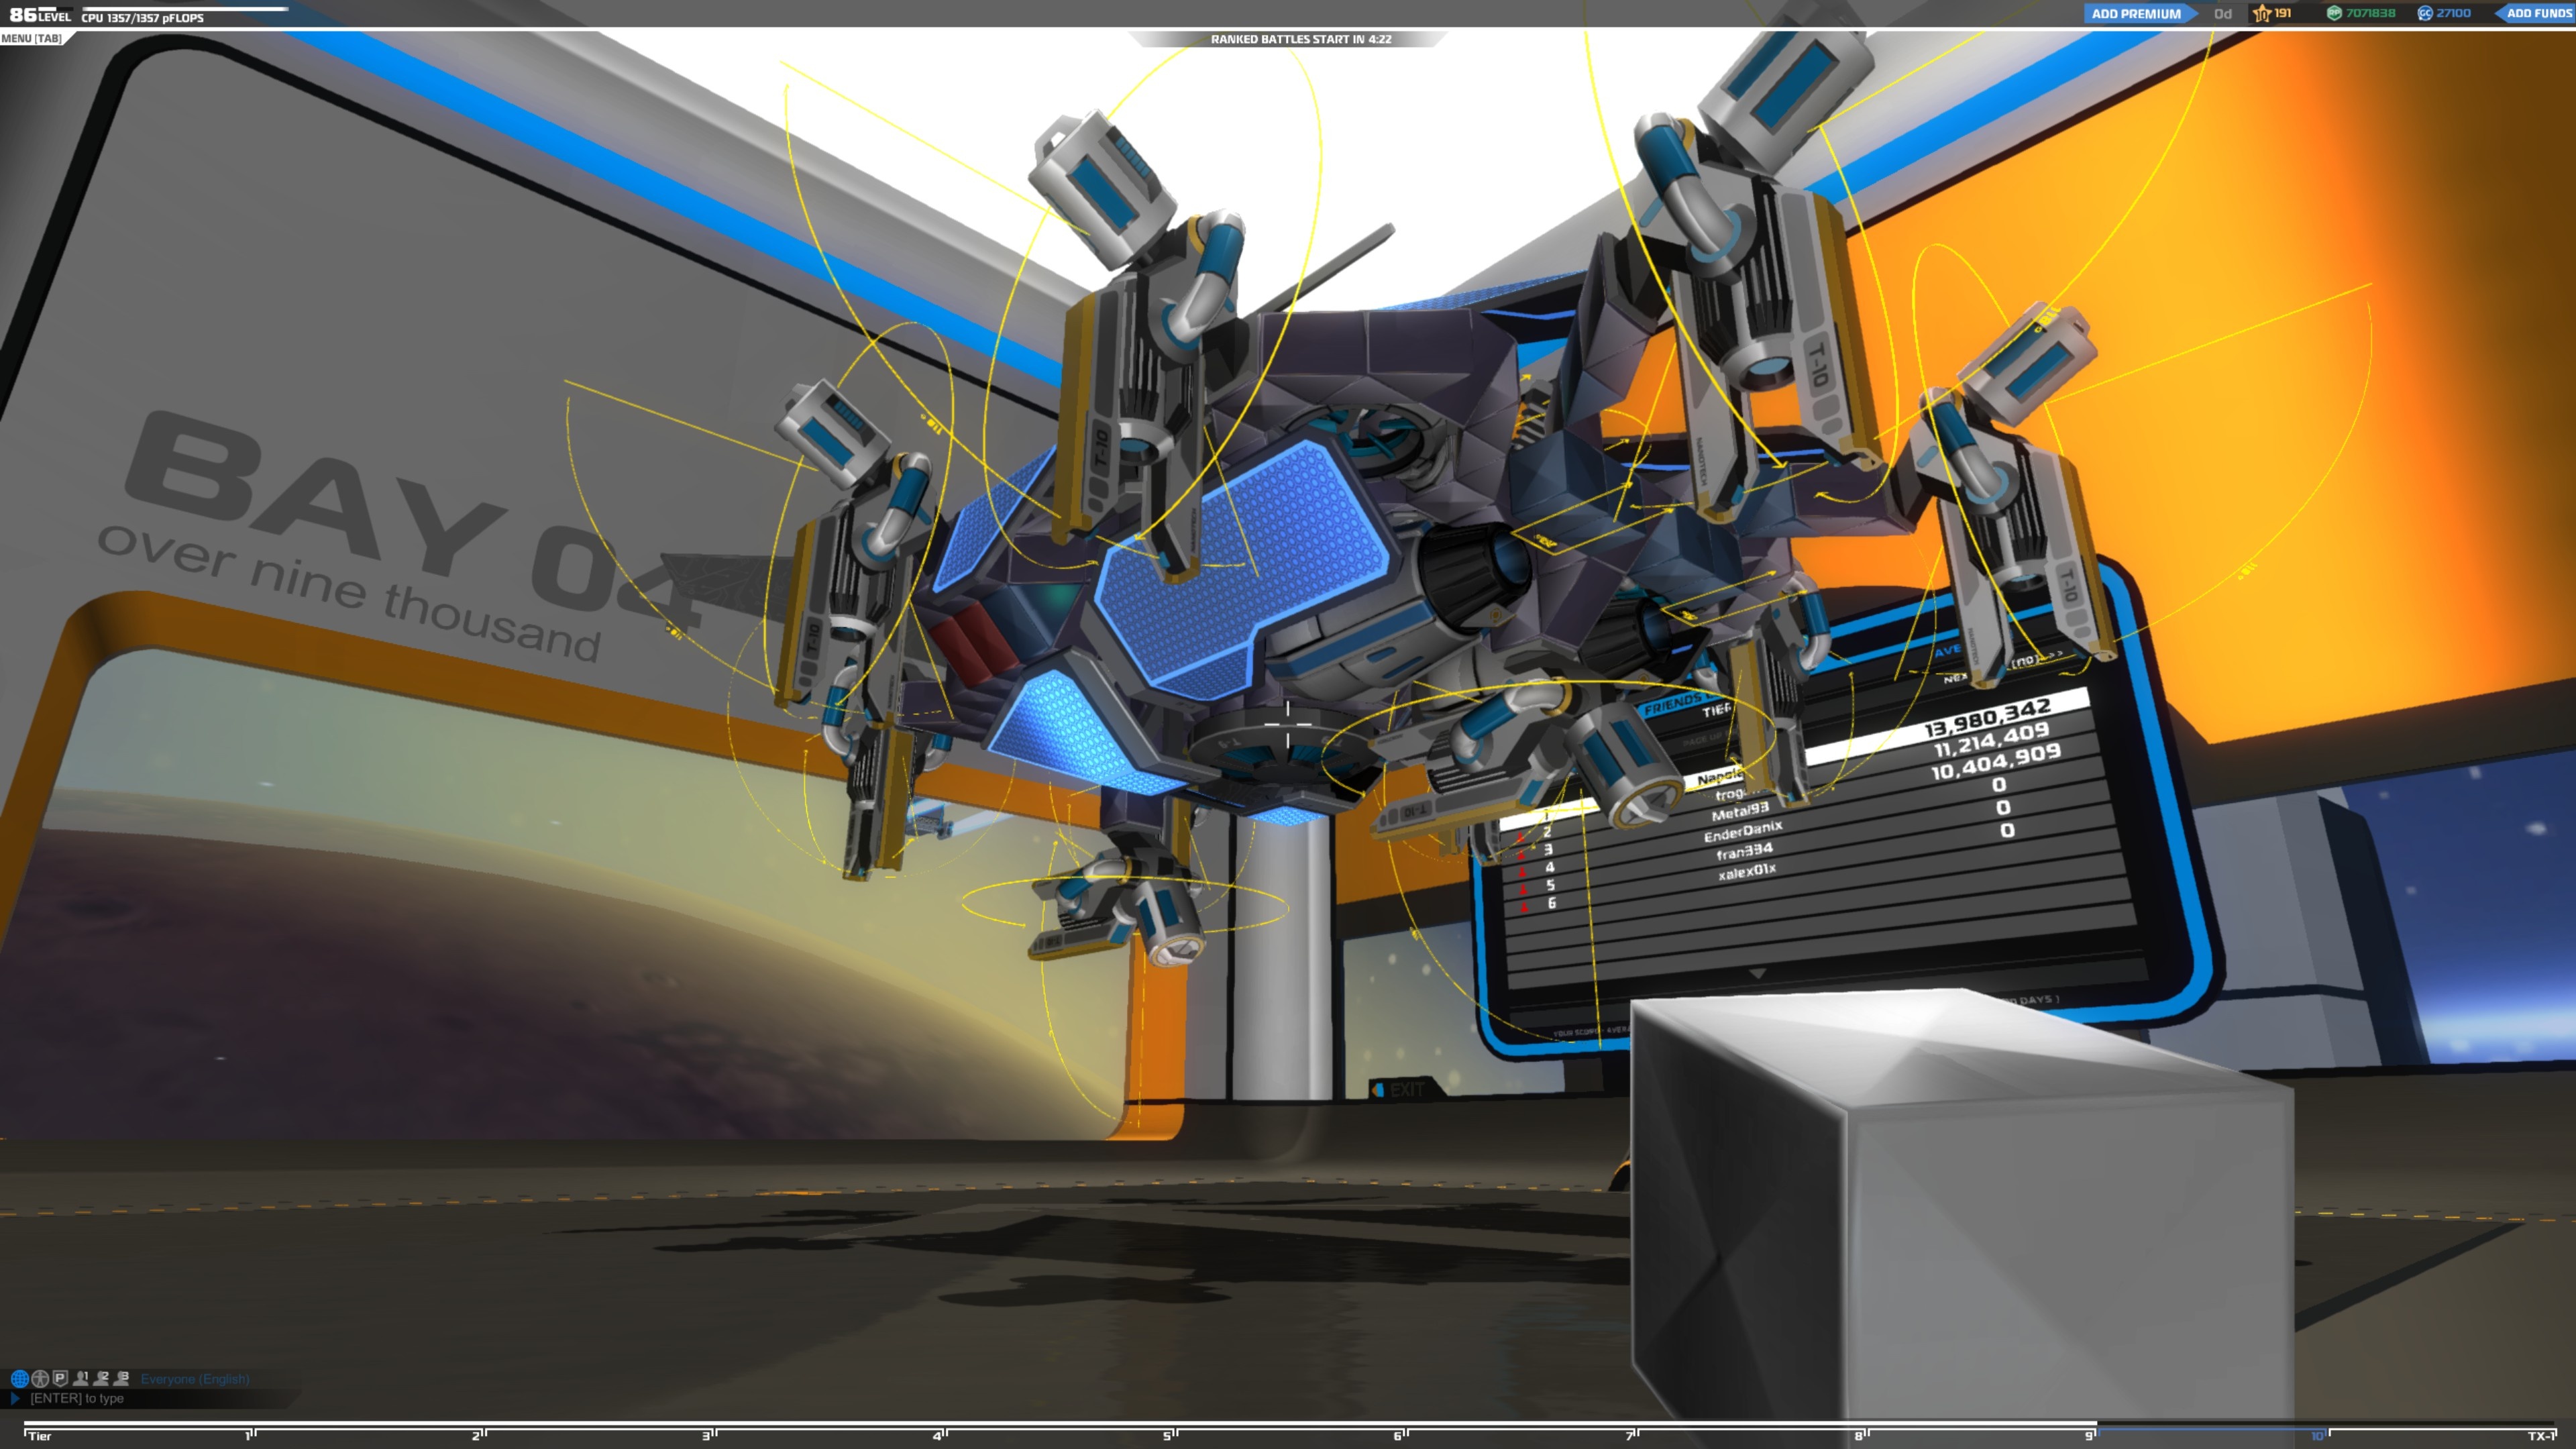Click the human figure chat channel icon

coord(40,1378)
